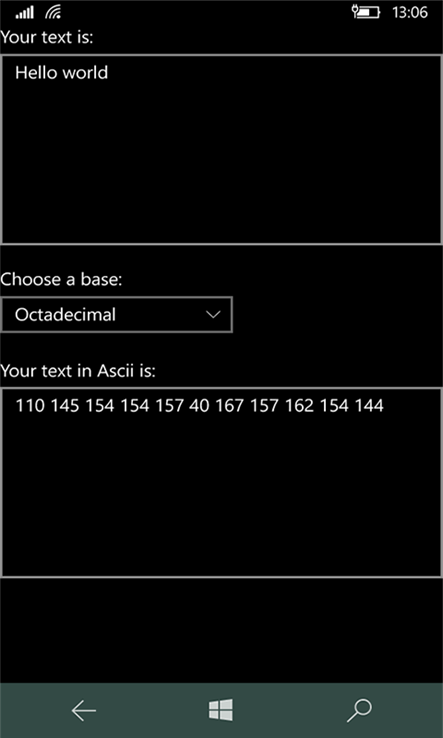Tap the search magnifier icon

point(359,710)
